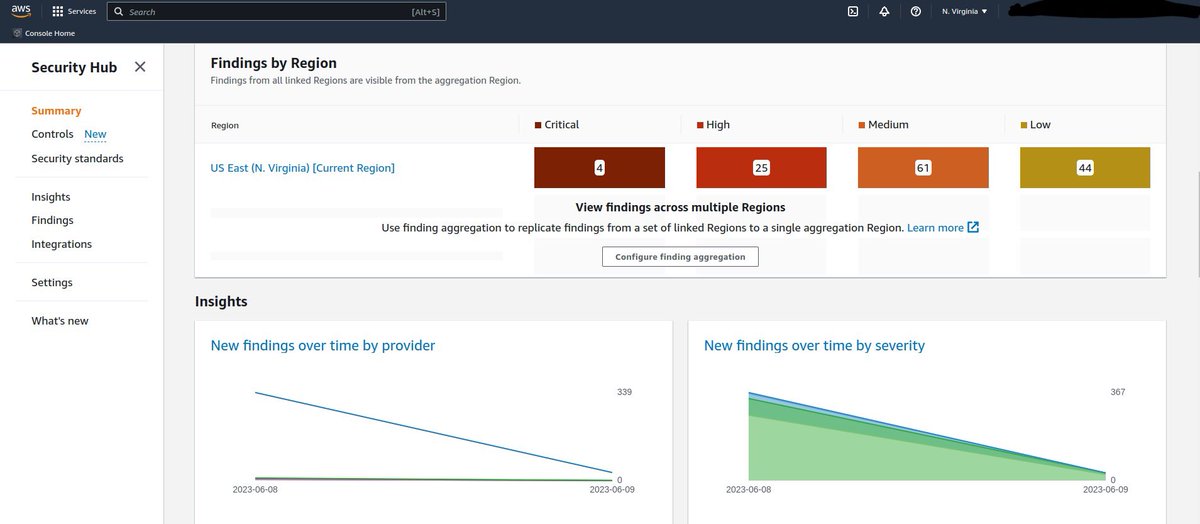Click the 367 value on severity chart
This screenshot has width=1200, height=524.
pos(1118,392)
